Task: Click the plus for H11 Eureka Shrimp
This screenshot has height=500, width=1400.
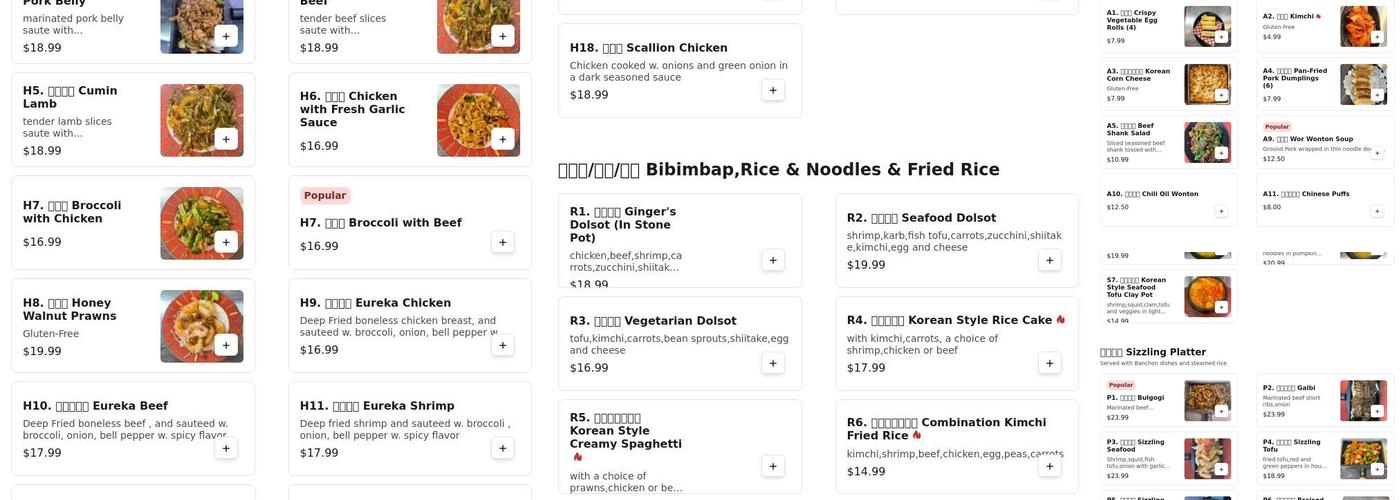Action: tap(503, 448)
